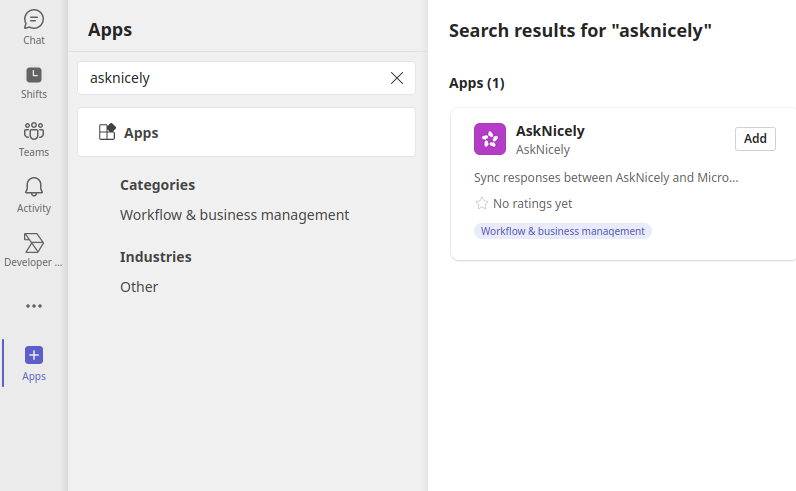Screen dimensions: 796x491
Task: Filter by Workflow & business management category
Action: [235, 215]
